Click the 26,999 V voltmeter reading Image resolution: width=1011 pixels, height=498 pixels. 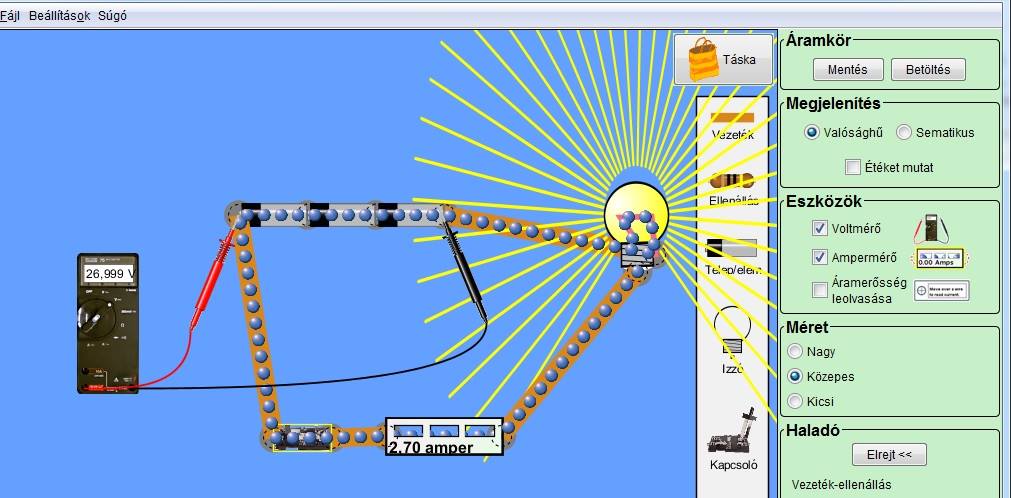coord(109,274)
